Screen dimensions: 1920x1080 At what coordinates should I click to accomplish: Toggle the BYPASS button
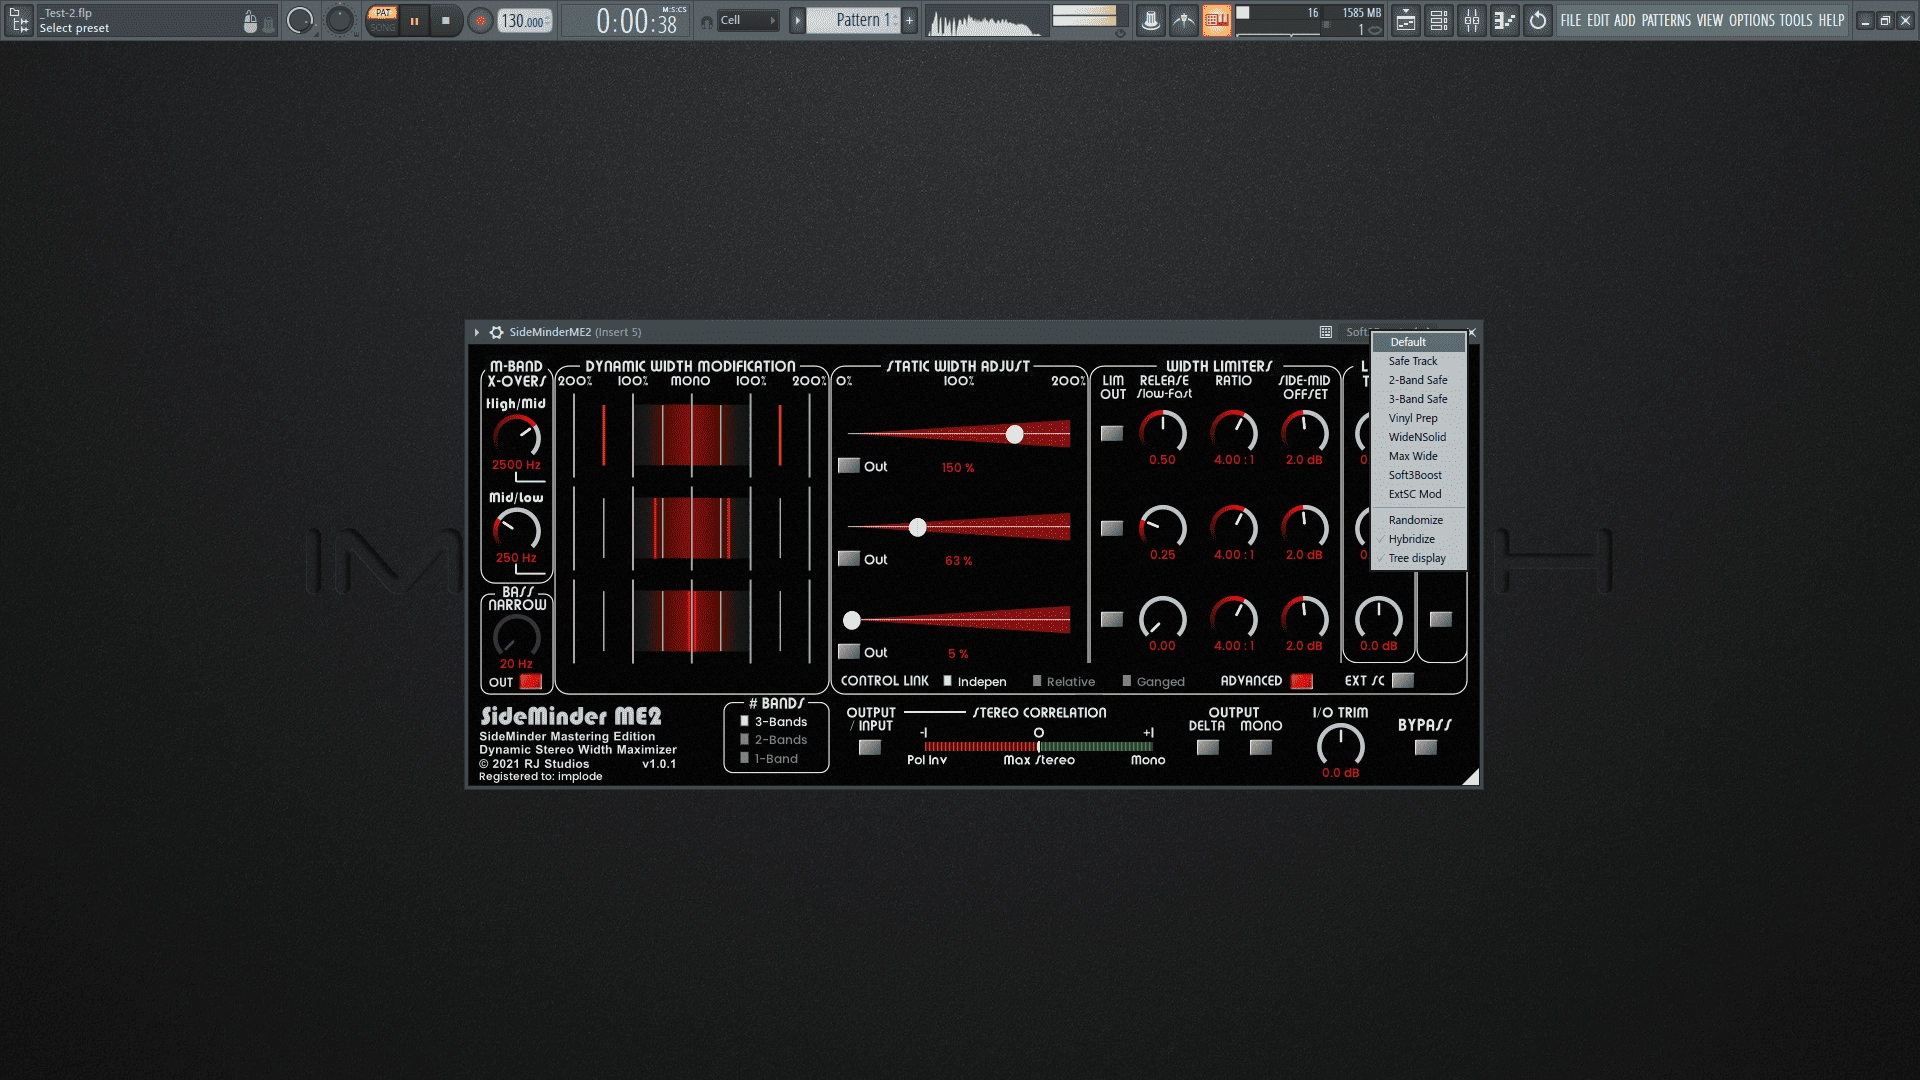(x=1425, y=747)
